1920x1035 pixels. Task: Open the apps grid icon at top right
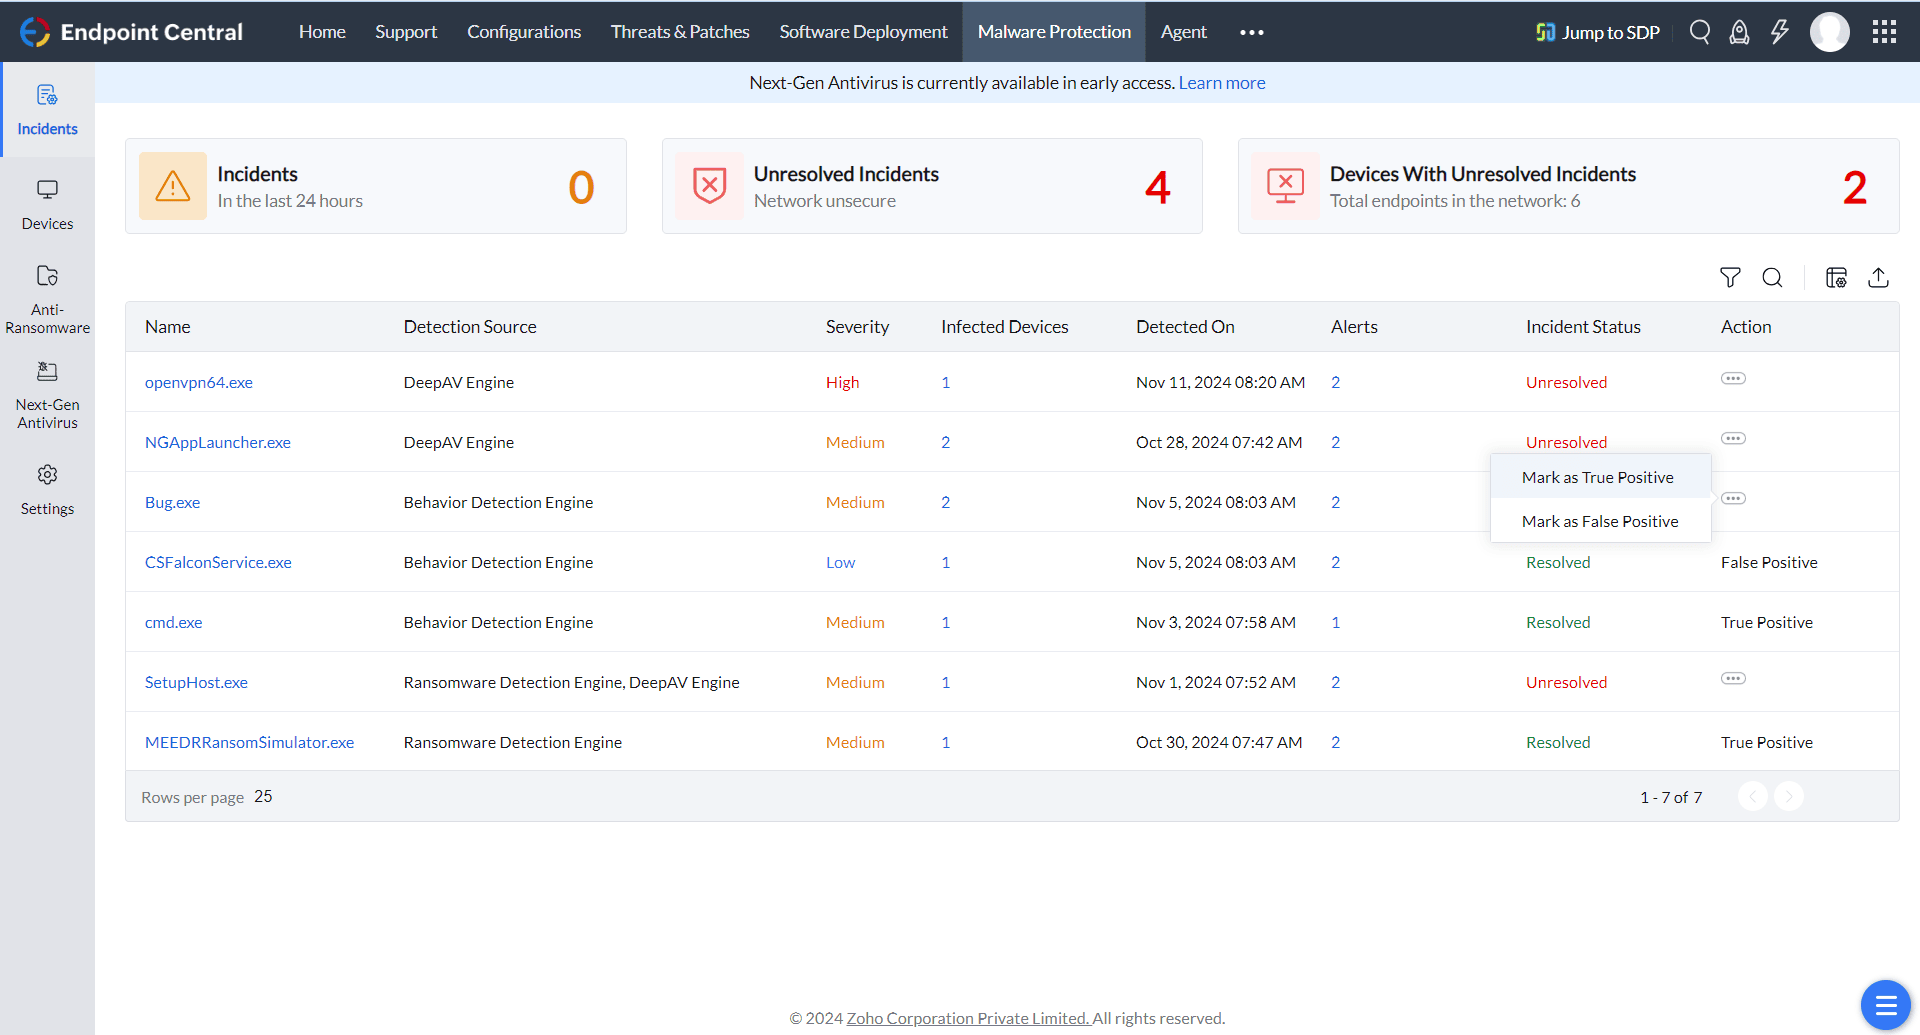[1885, 31]
